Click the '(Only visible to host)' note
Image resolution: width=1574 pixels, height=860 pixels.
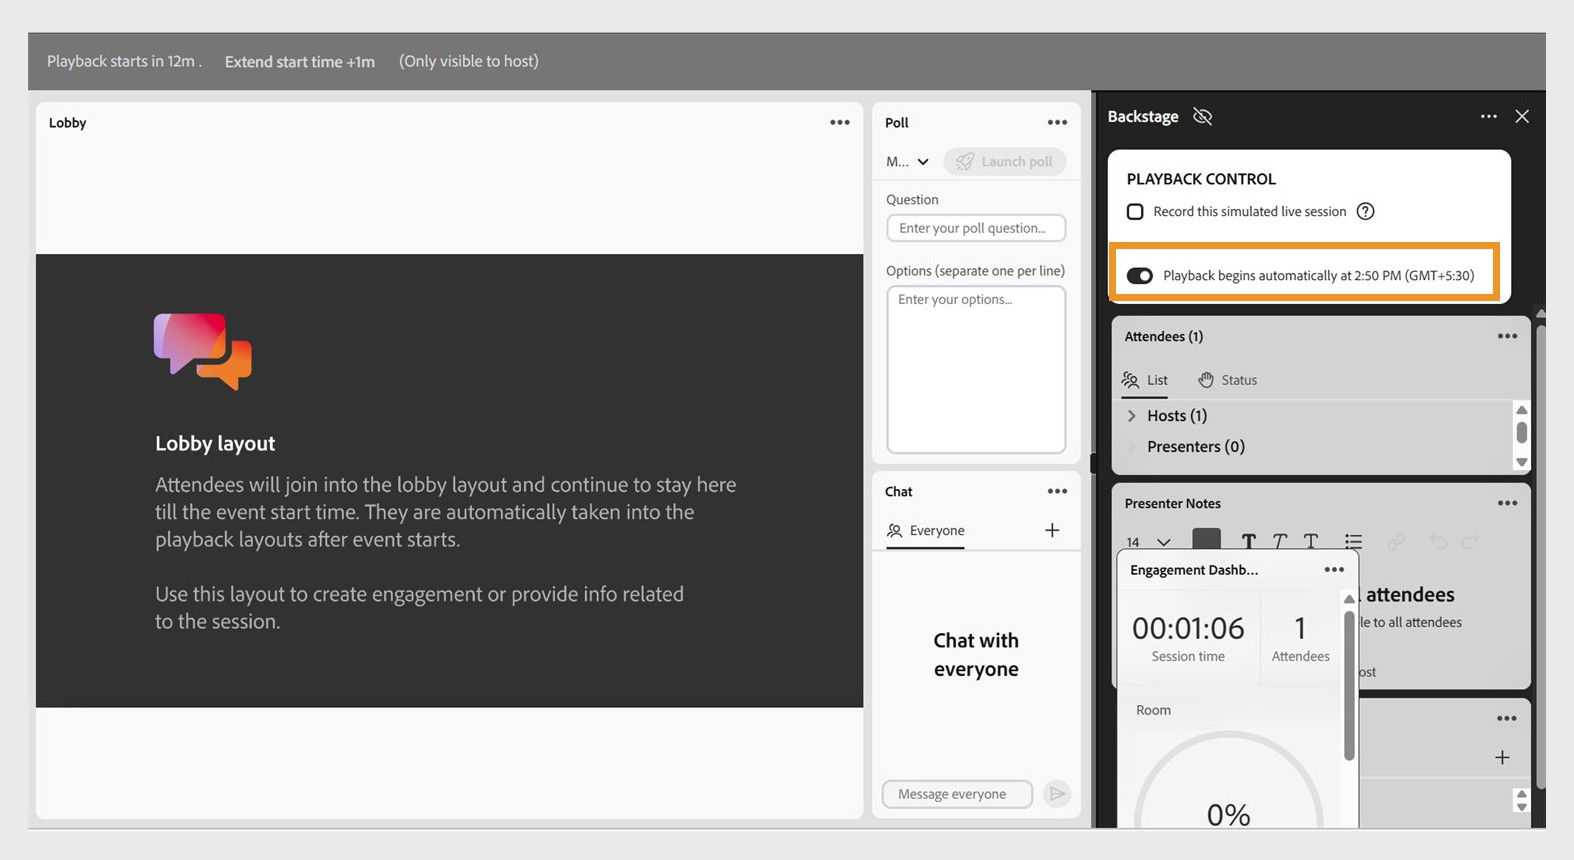469,61
